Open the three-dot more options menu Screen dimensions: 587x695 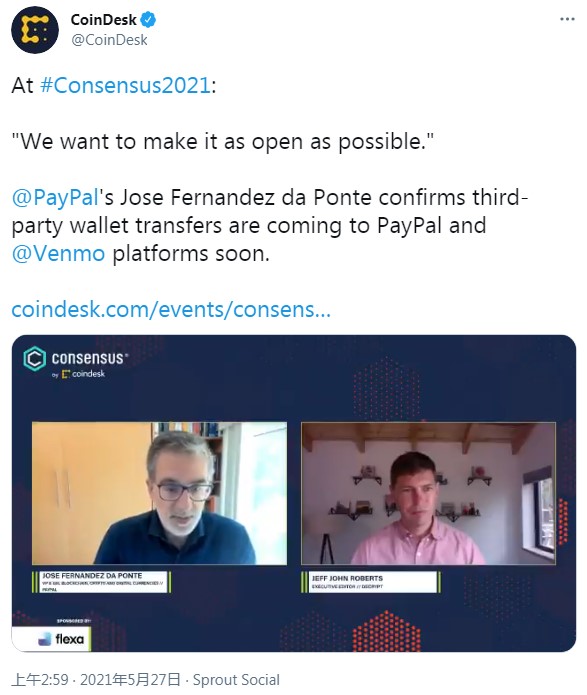pos(567,19)
